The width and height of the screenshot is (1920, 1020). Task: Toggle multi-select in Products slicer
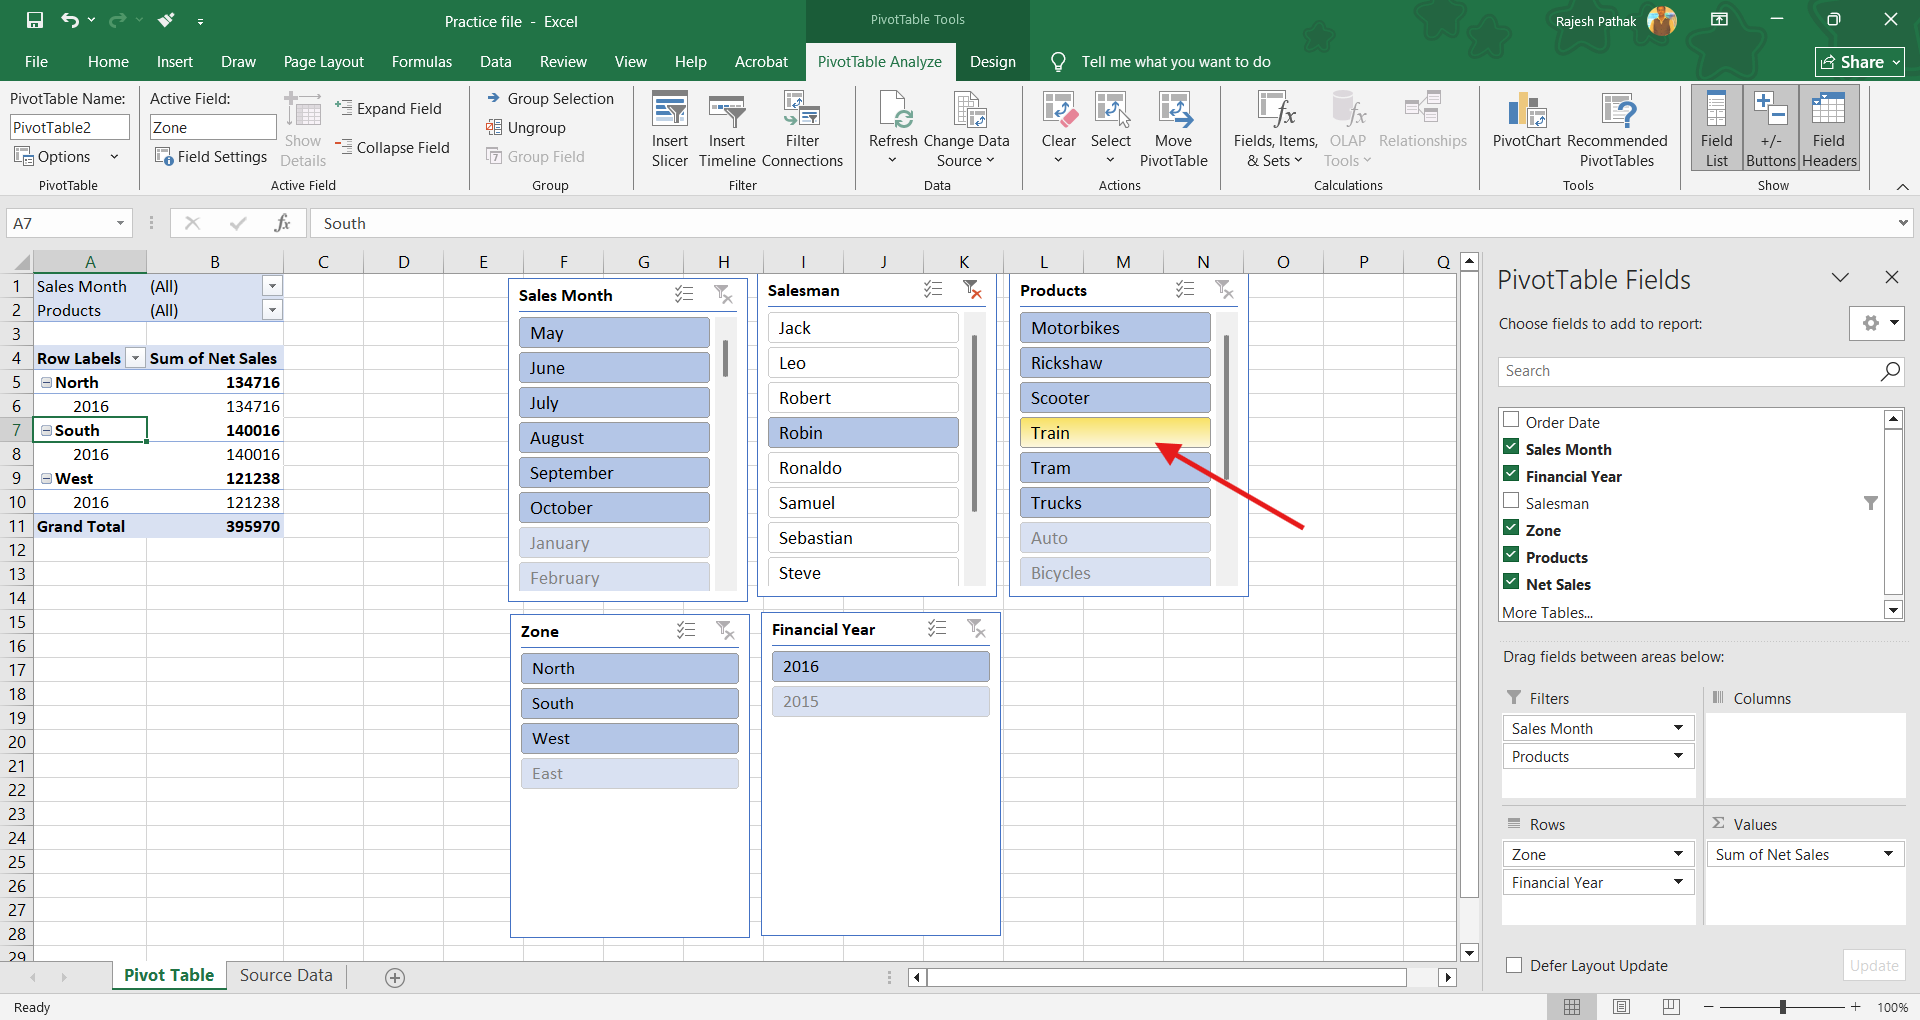coord(1185,290)
